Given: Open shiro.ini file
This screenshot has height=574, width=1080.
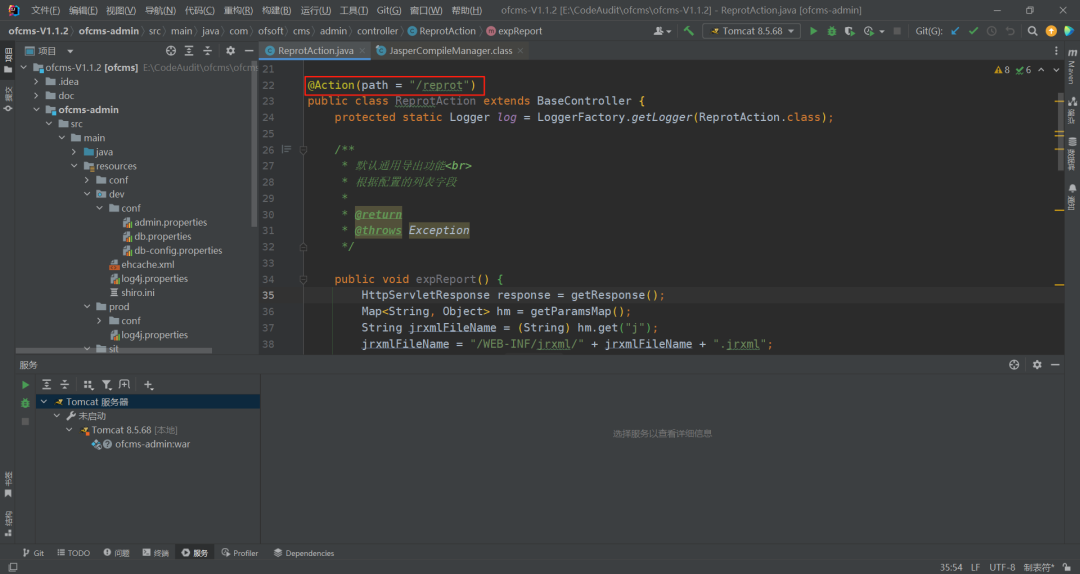Looking at the screenshot, I should 138,293.
